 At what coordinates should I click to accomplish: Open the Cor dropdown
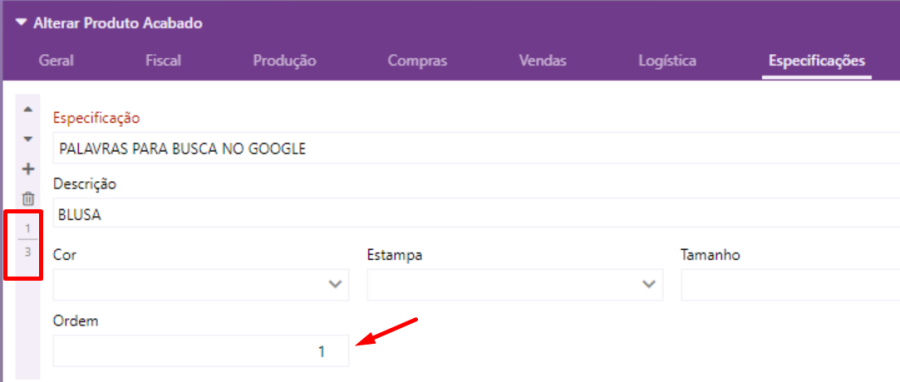pyautogui.click(x=201, y=284)
